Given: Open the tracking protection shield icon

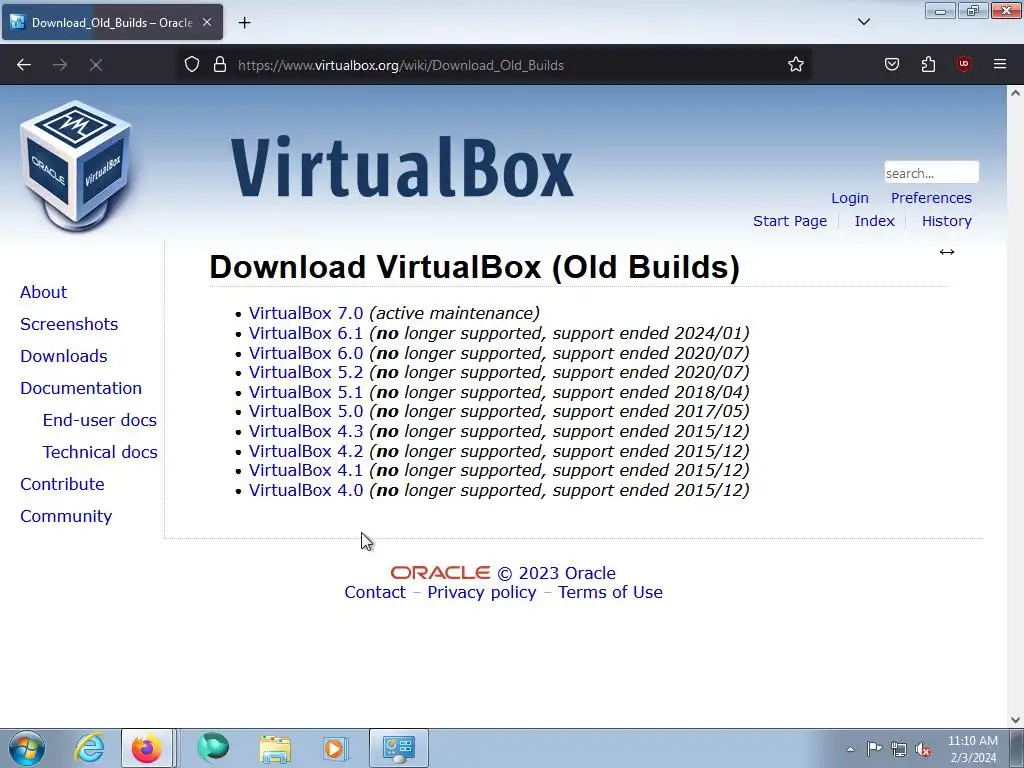Looking at the screenshot, I should click(191, 65).
